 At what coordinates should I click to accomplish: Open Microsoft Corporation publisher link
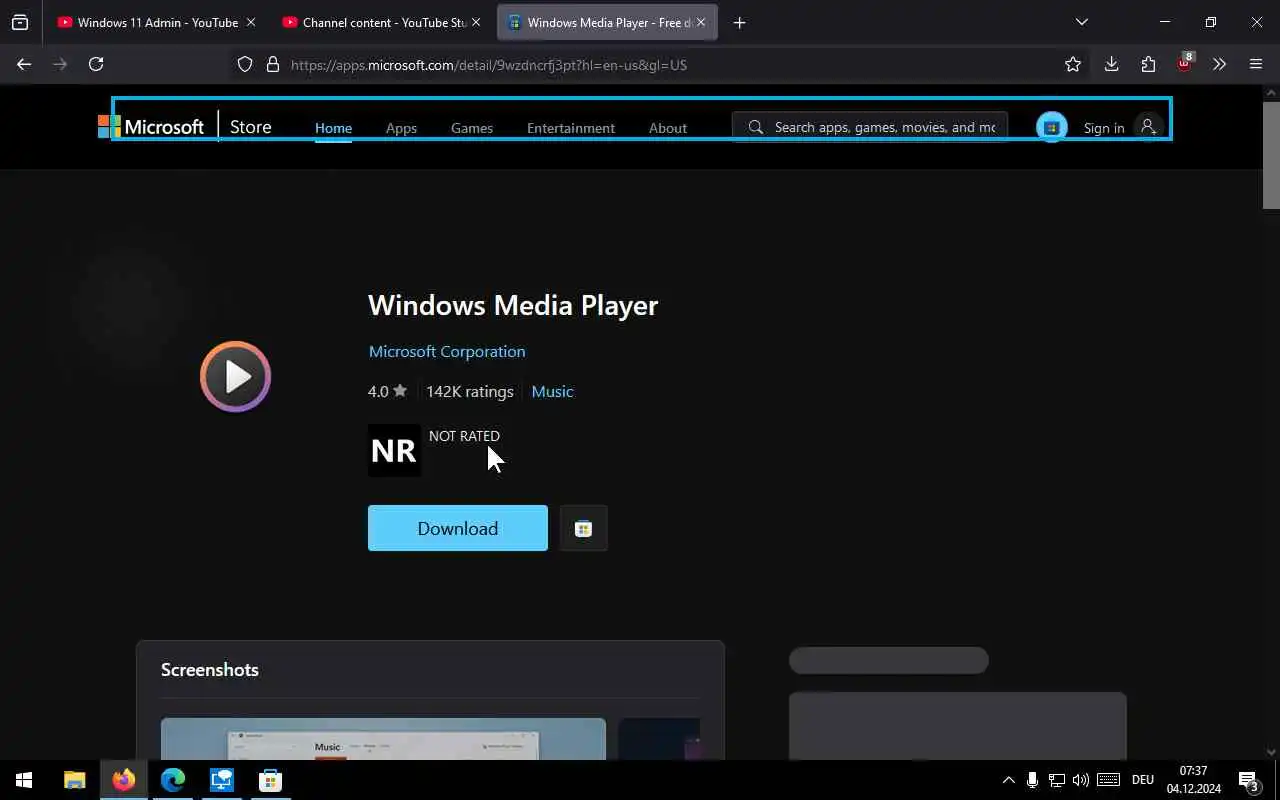pyautogui.click(x=447, y=351)
